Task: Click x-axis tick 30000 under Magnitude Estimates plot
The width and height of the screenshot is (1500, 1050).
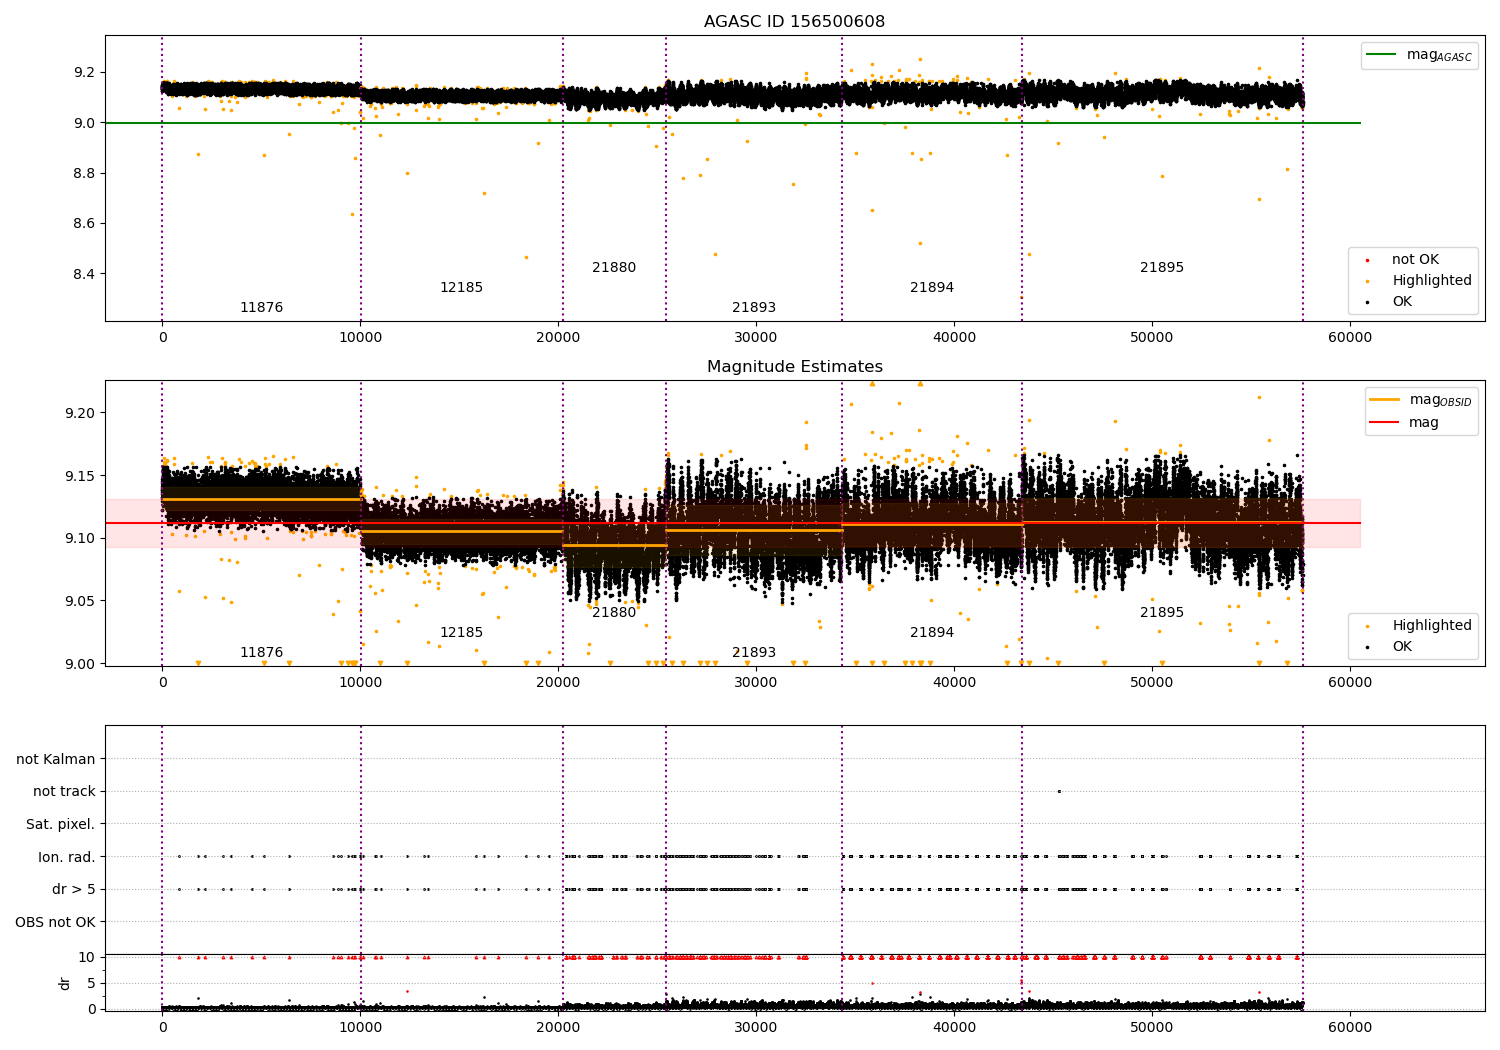Action: click(756, 682)
